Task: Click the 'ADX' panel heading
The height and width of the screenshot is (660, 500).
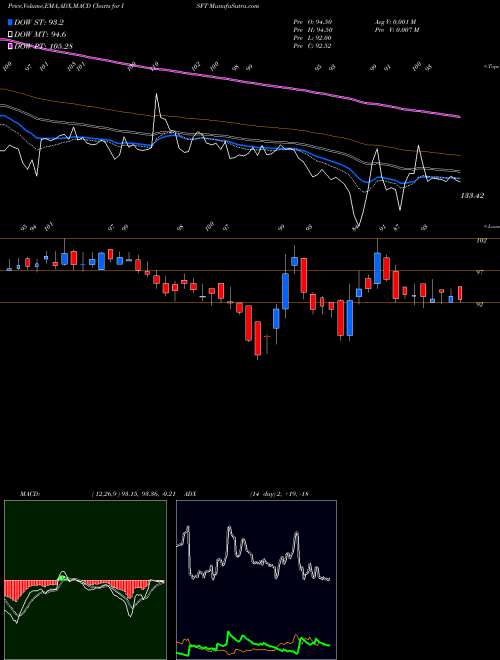Action: pyautogui.click(x=190, y=494)
